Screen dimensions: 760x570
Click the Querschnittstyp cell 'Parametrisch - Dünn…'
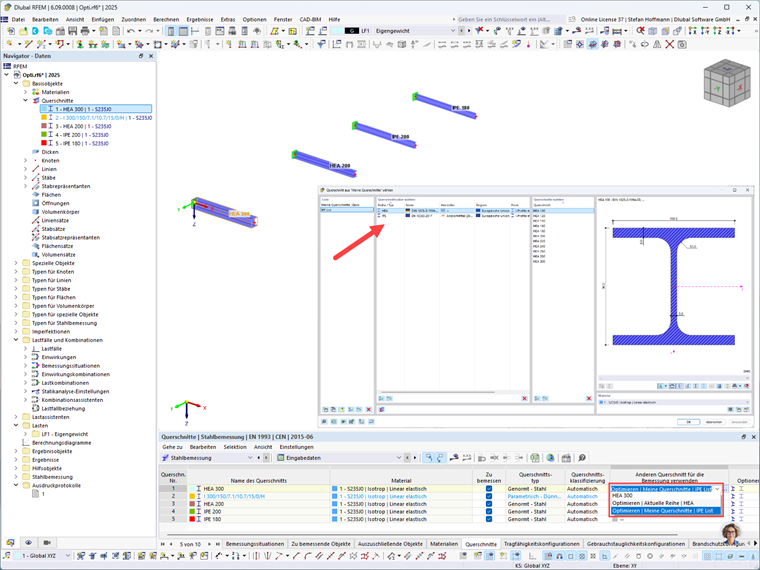(535, 496)
